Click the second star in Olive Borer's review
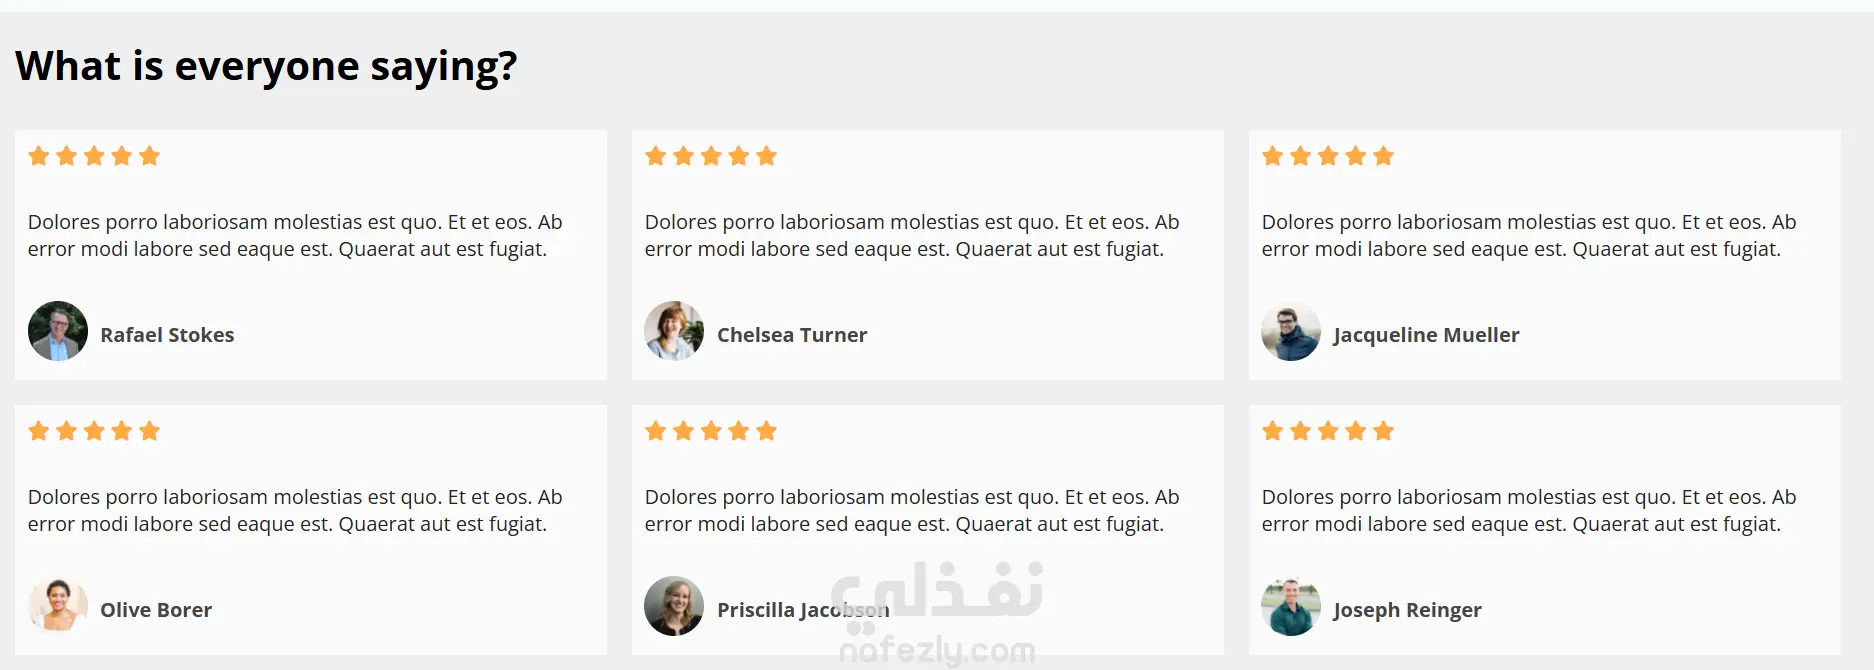This screenshot has height=670, width=1874. click(67, 431)
